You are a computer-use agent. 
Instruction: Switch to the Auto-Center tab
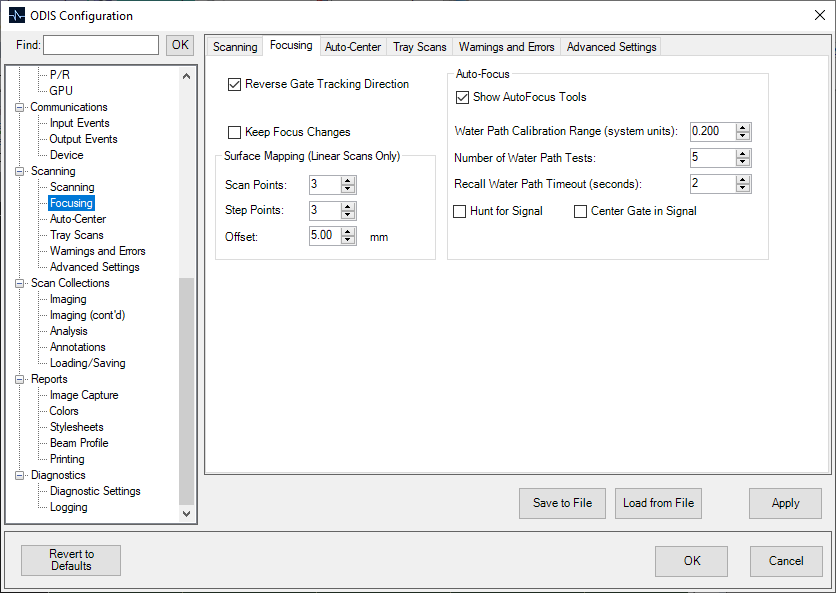tap(353, 47)
